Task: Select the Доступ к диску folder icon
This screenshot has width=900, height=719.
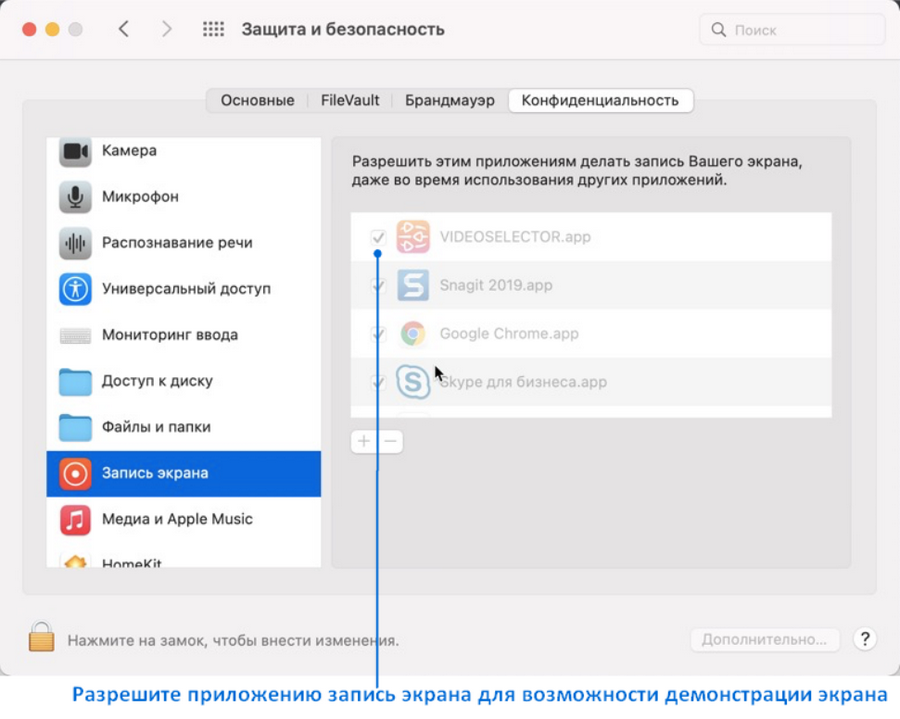Action: [x=75, y=382]
